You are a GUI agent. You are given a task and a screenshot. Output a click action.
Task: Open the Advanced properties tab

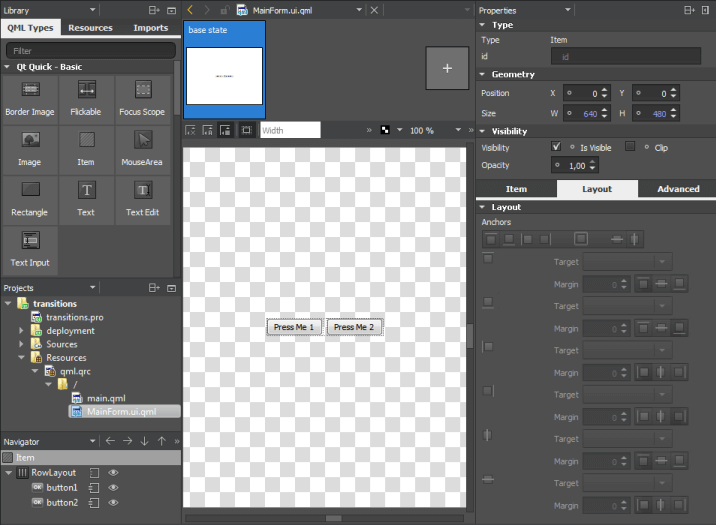tap(678, 189)
